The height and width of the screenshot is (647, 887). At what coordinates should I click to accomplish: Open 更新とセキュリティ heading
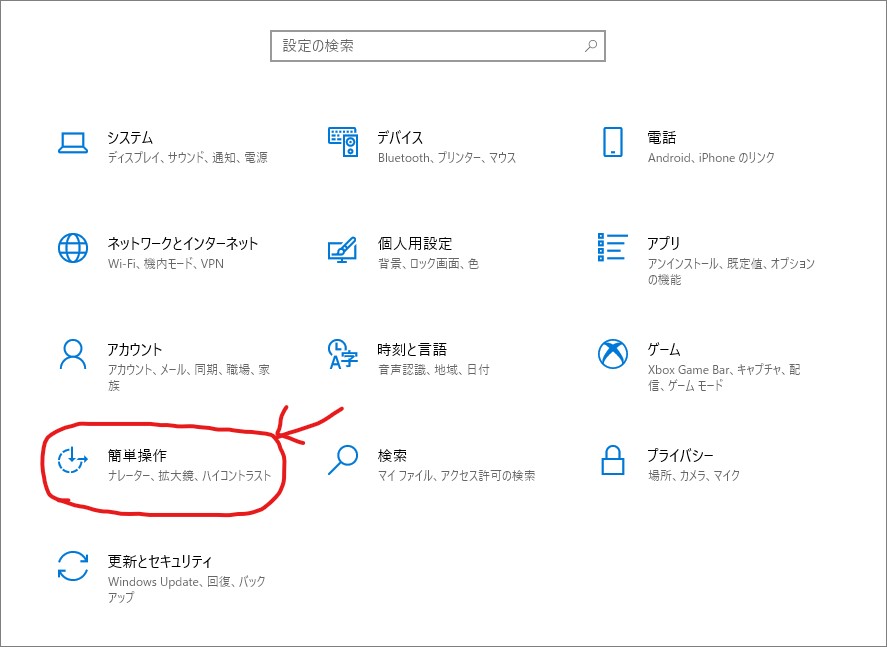tap(160, 562)
